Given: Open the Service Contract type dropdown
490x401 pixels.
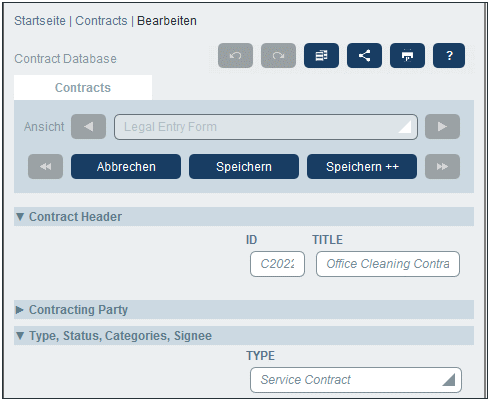Looking at the screenshot, I should [356, 380].
